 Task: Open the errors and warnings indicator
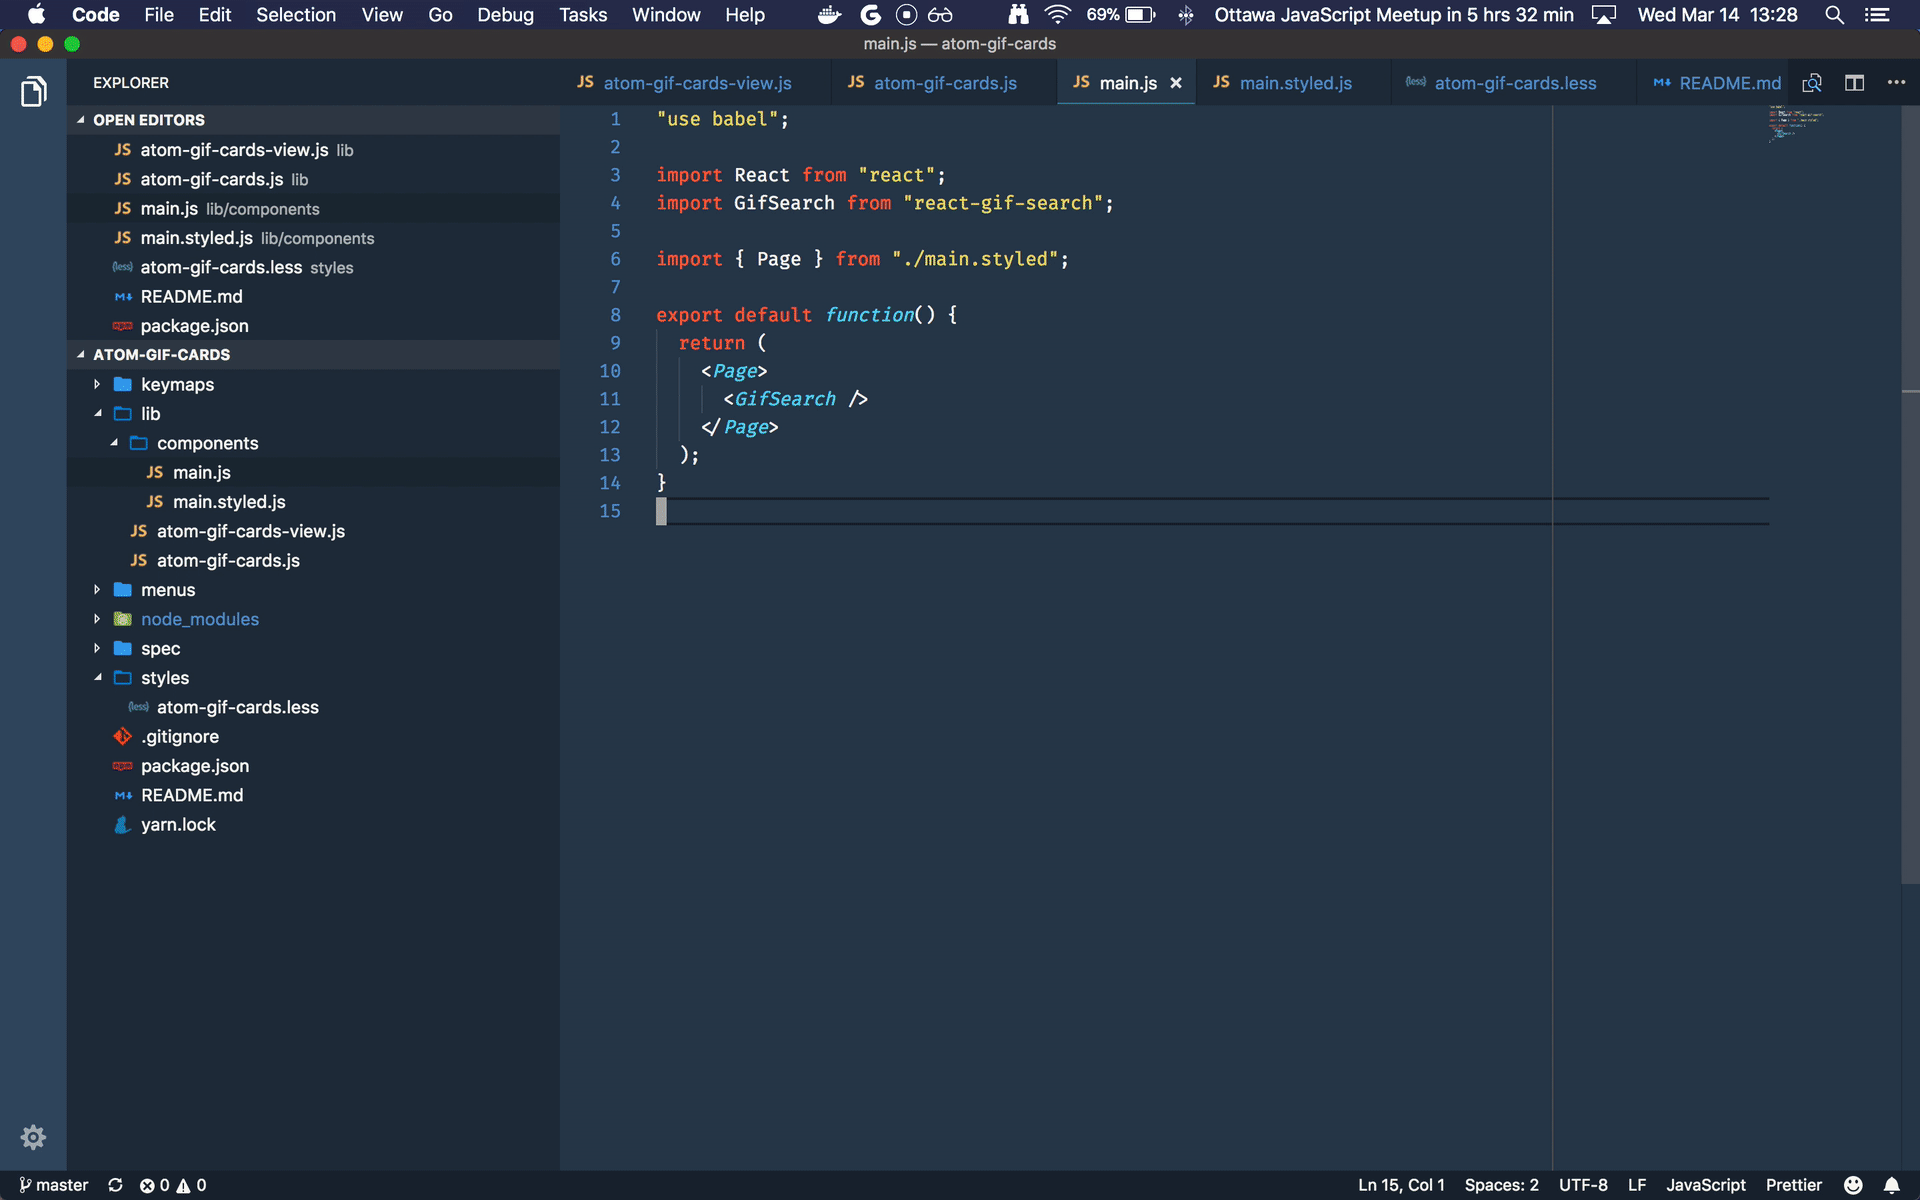pos(173,1185)
